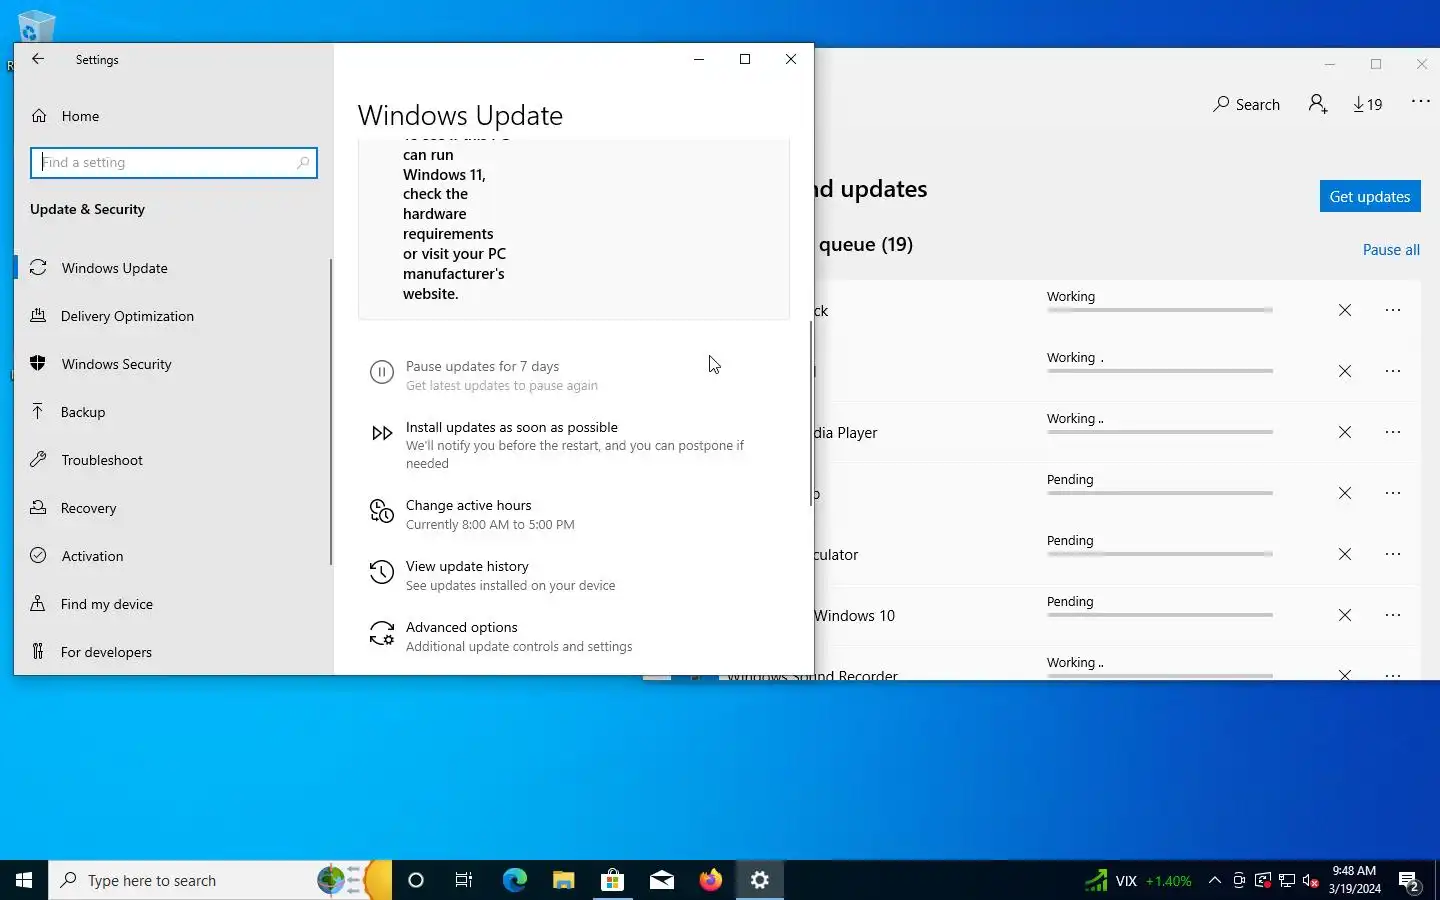
Task: Open the Windows Start menu
Action: pos(24,880)
